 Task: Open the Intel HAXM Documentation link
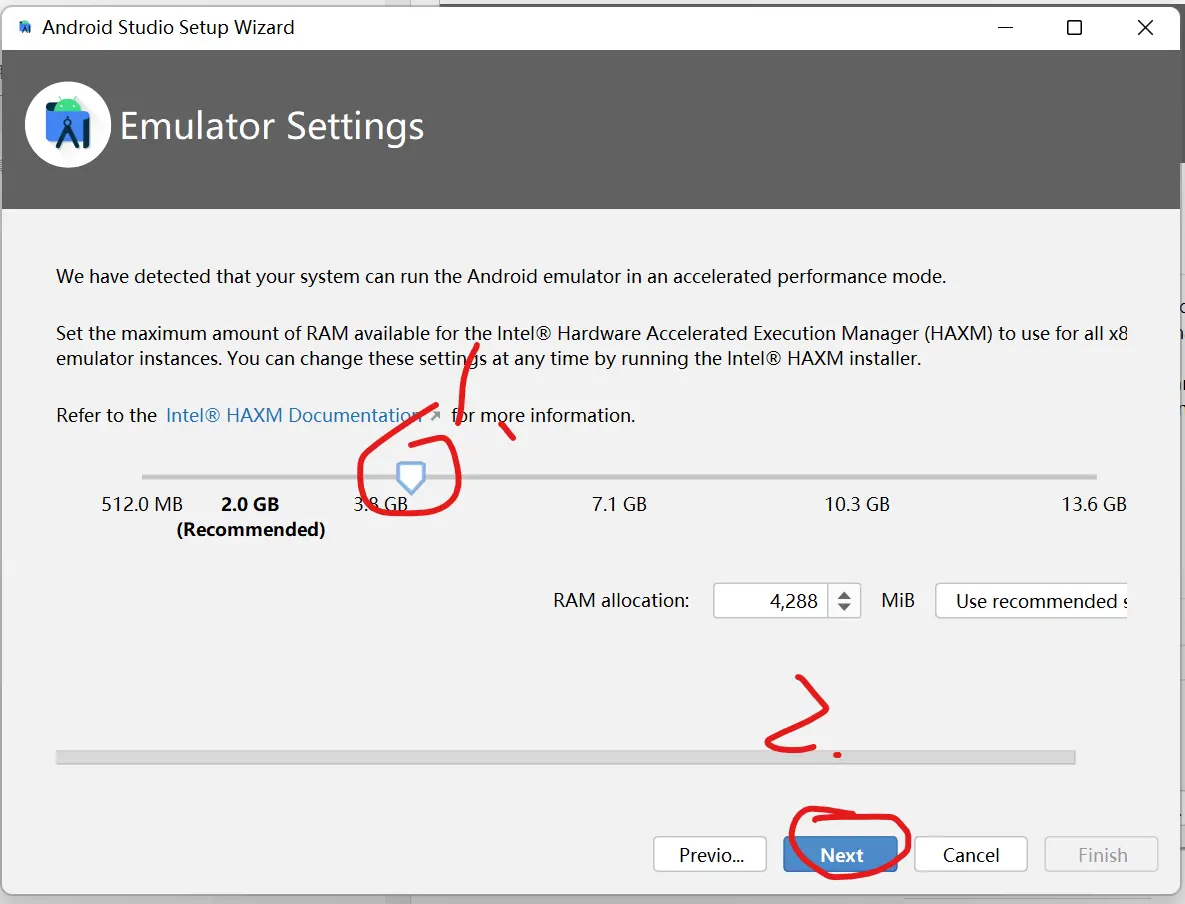[x=292, y=415]
